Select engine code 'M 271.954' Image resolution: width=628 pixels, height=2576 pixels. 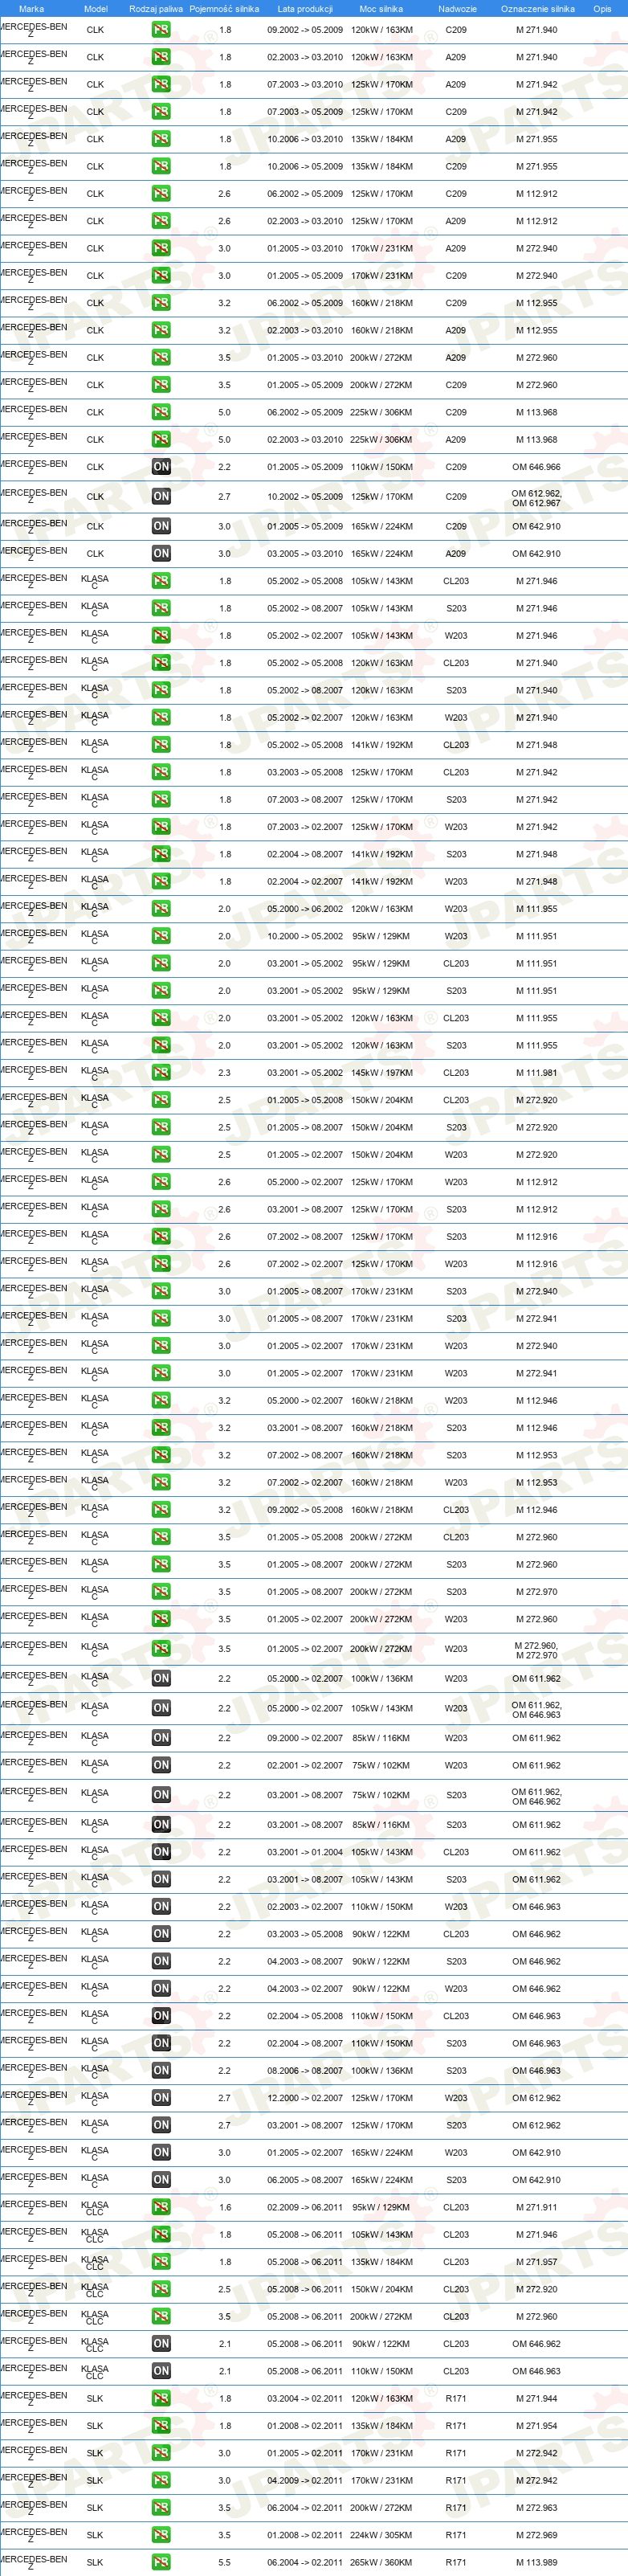click(x=537, y=2426)
